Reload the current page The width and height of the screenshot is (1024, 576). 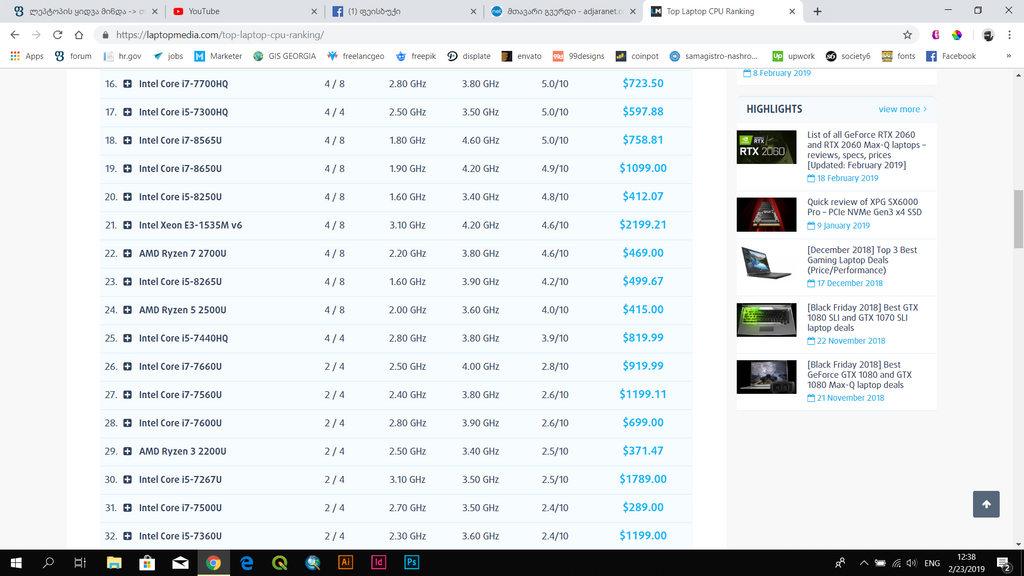57,35
